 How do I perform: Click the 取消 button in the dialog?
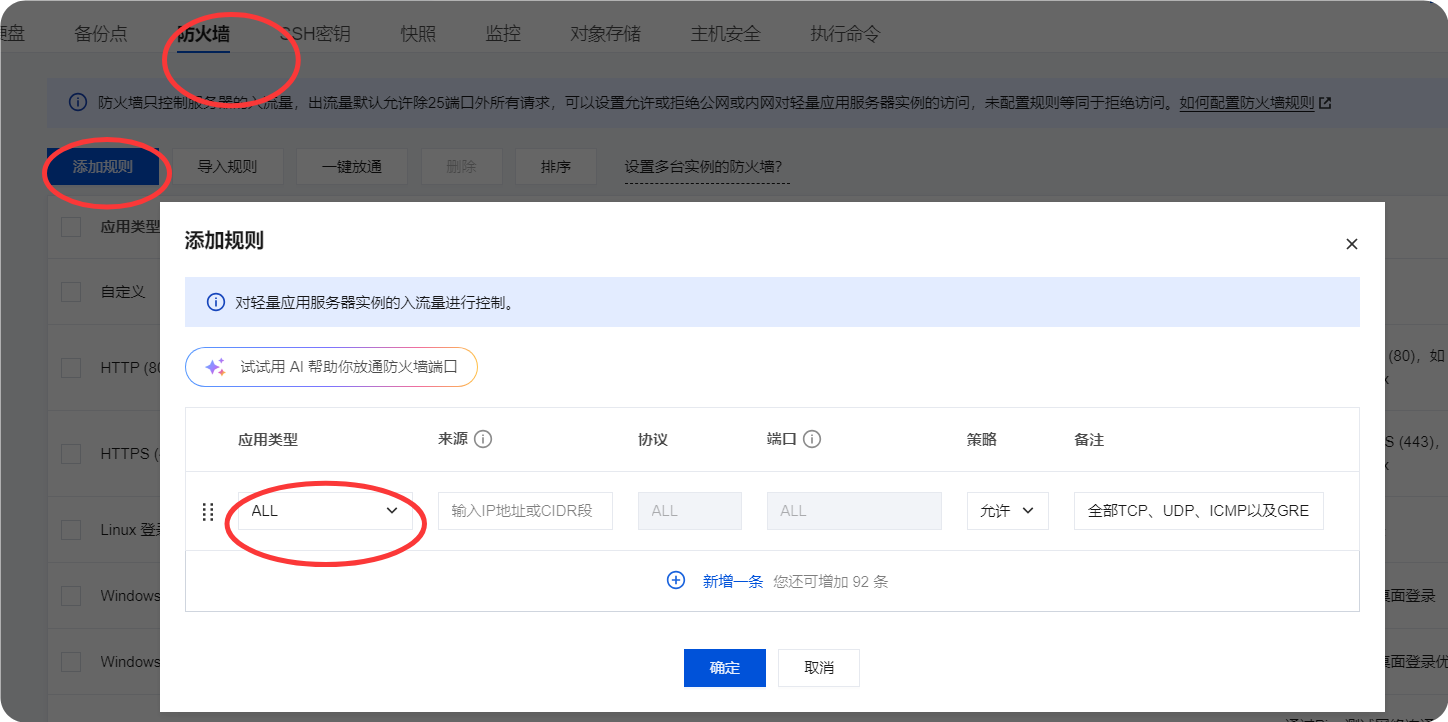(818, 668)
